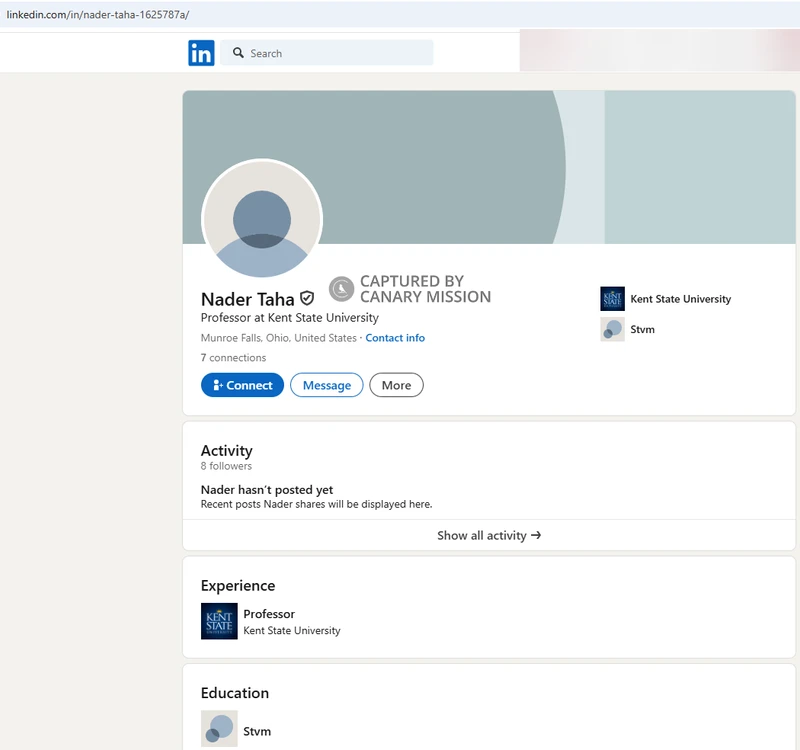Select the Professor job title under Experience
The height and width of the screenshot is (750, 800).
coord(269,614)
